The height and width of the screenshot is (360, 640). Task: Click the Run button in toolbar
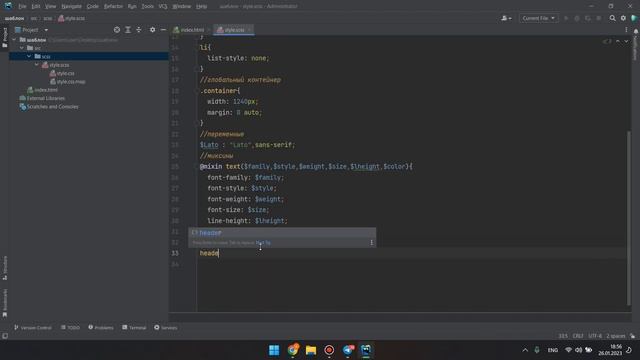pos(566,18)
